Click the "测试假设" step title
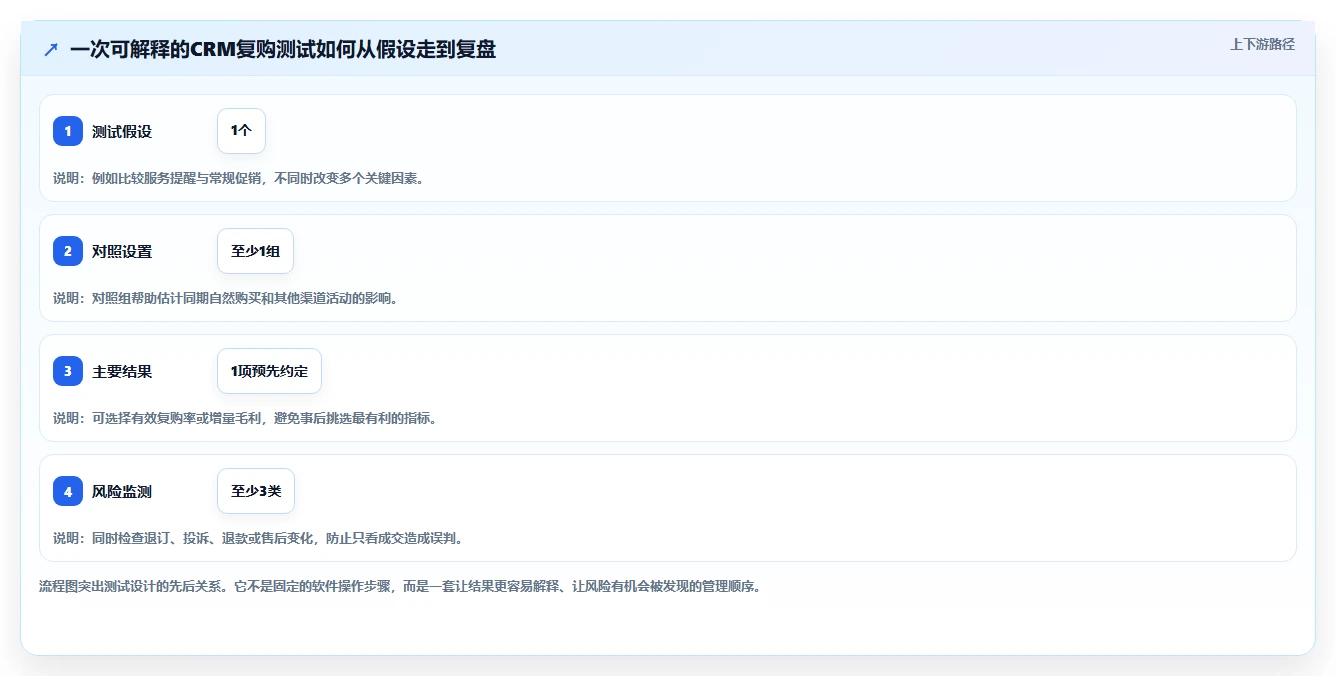Screen dimensions: 1336x676 pyautogui.click(x=122, y=131)
